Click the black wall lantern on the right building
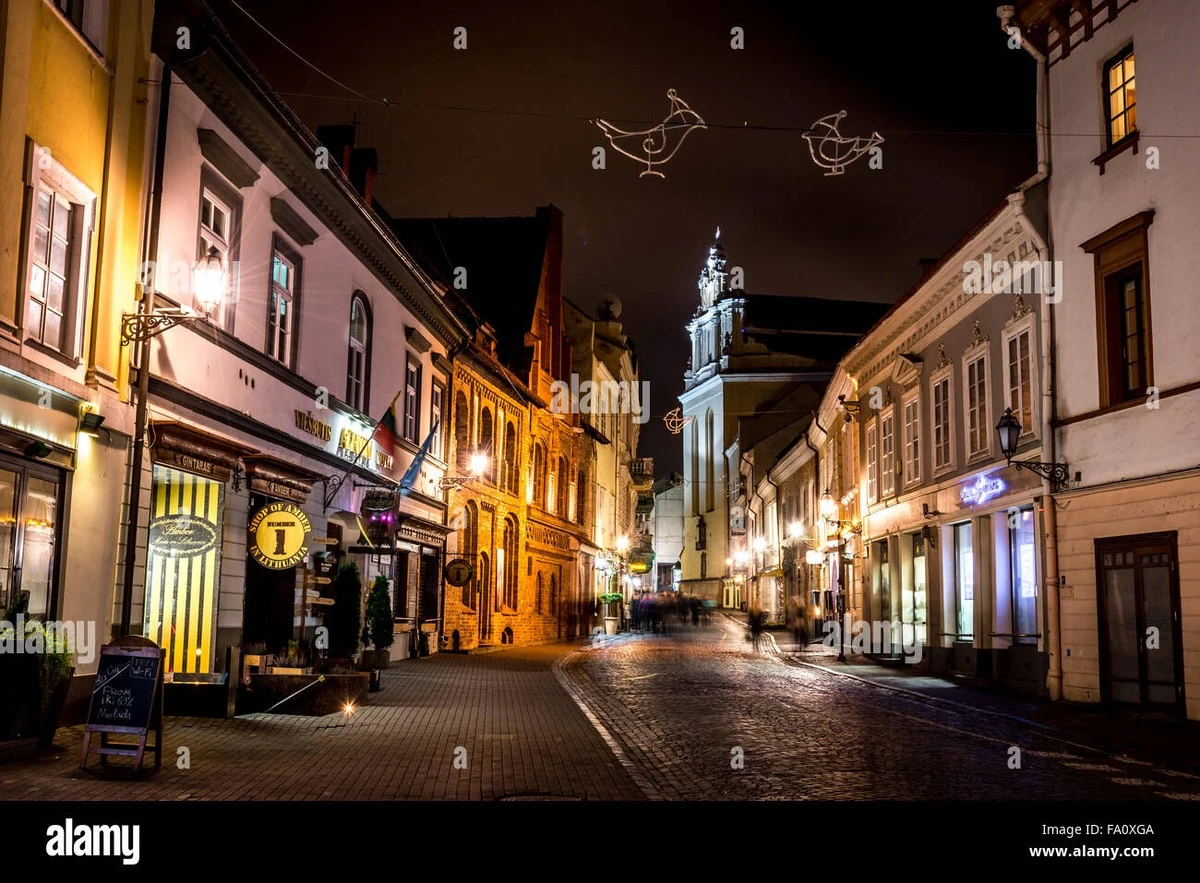Viewport: 1200px width, 883px height. click(x=1008, y=433)
